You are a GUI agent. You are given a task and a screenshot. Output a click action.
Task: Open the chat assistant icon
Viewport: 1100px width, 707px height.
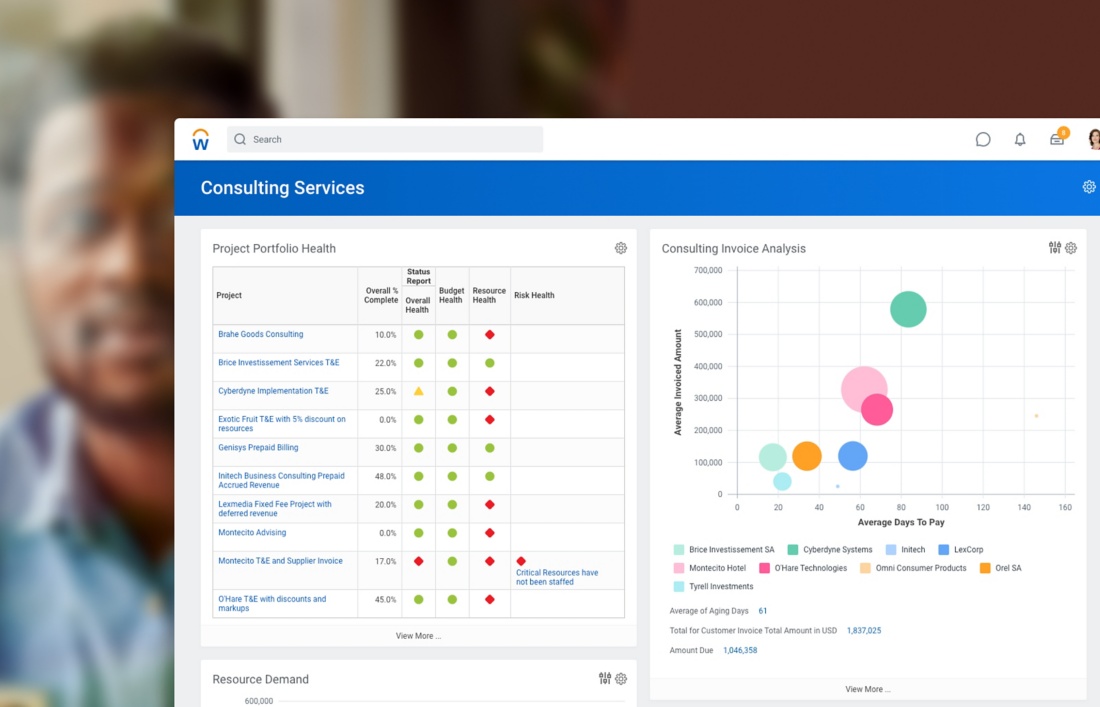pos(983,140)
